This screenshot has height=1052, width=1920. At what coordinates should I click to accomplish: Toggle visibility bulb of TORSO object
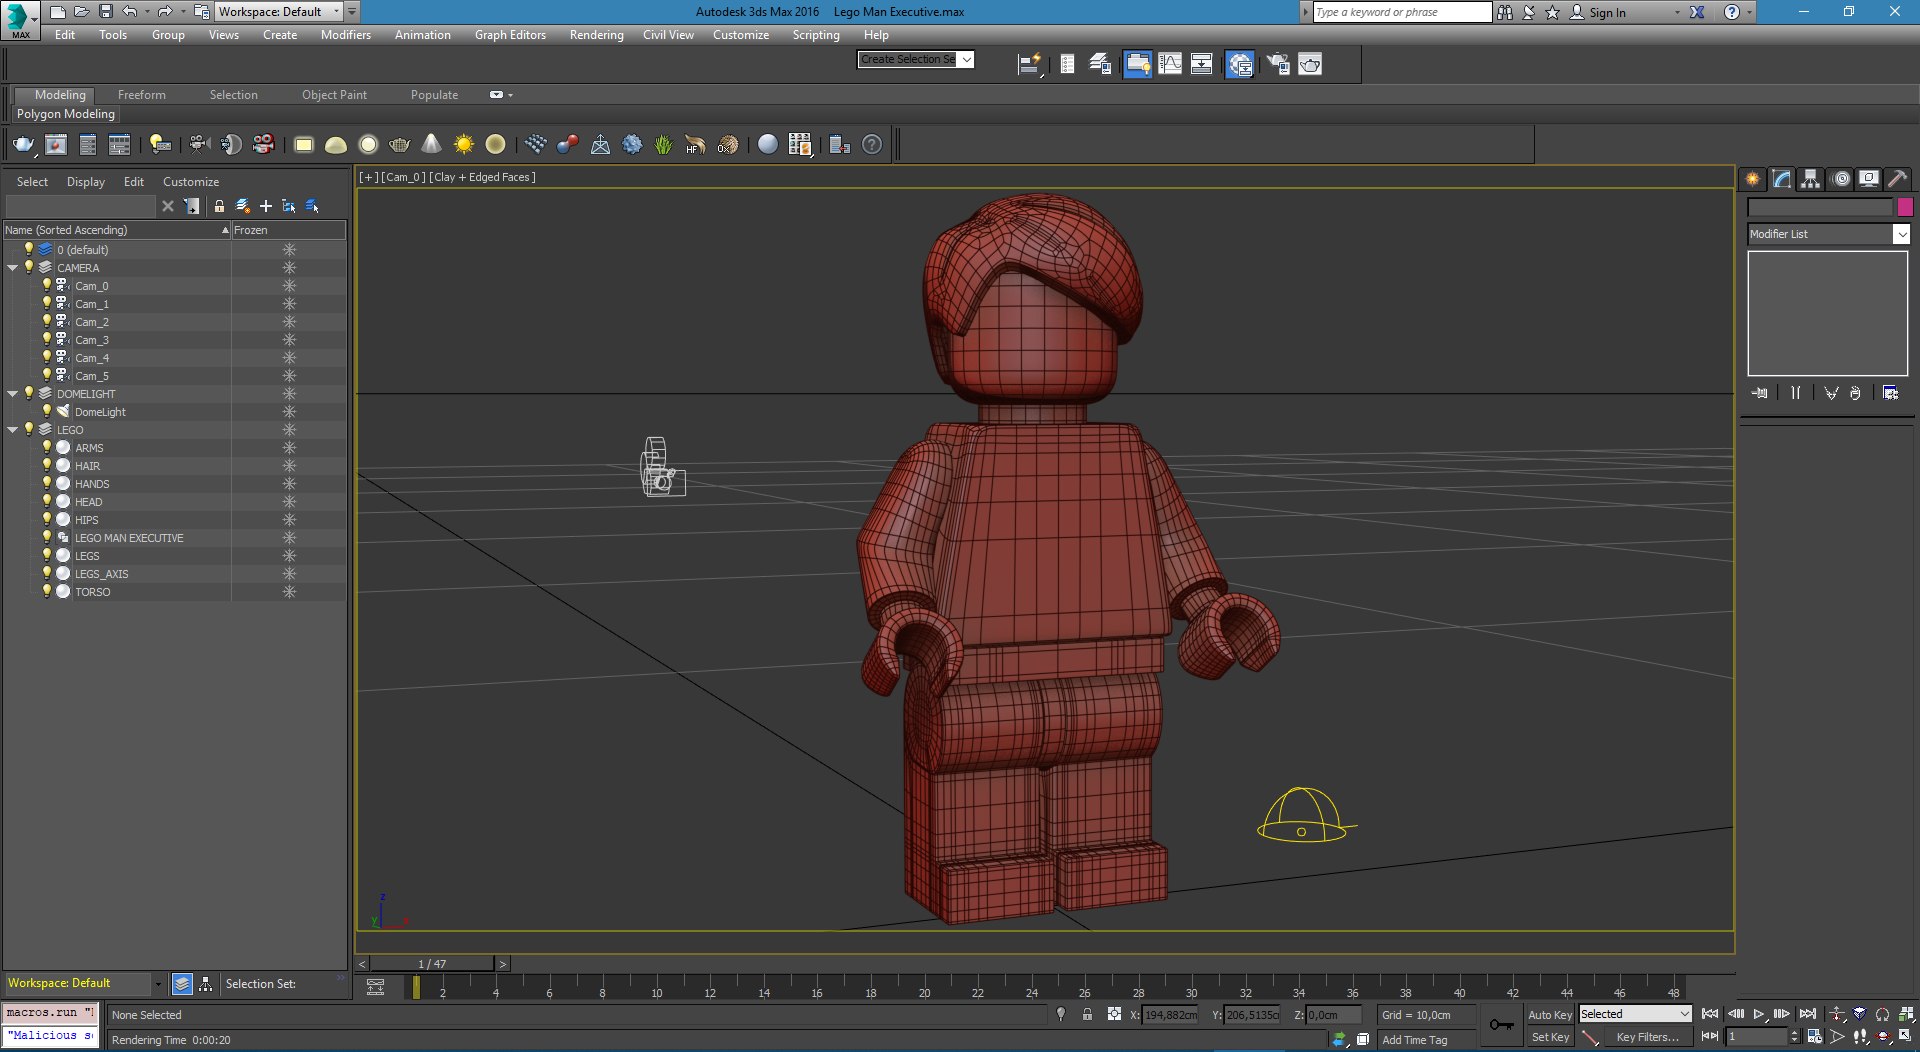click(x=46, y=591)
